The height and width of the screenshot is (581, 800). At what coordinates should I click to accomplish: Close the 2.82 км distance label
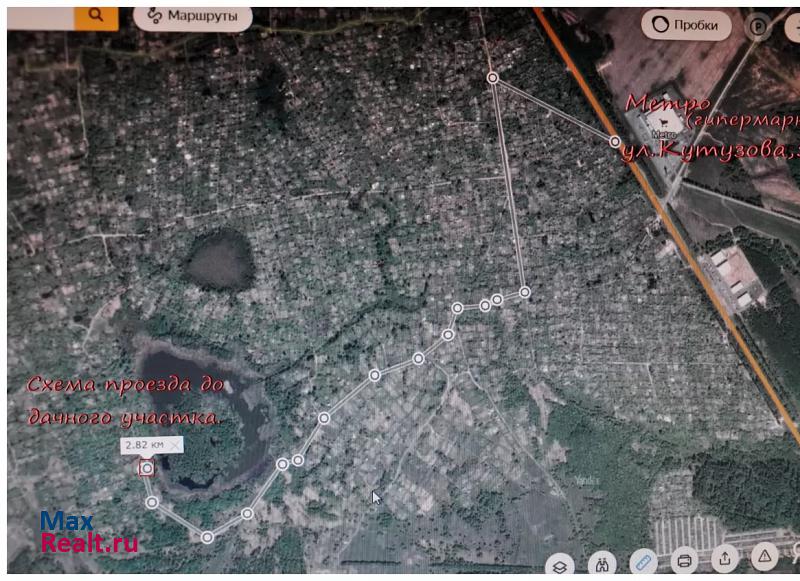pos(176,444)
